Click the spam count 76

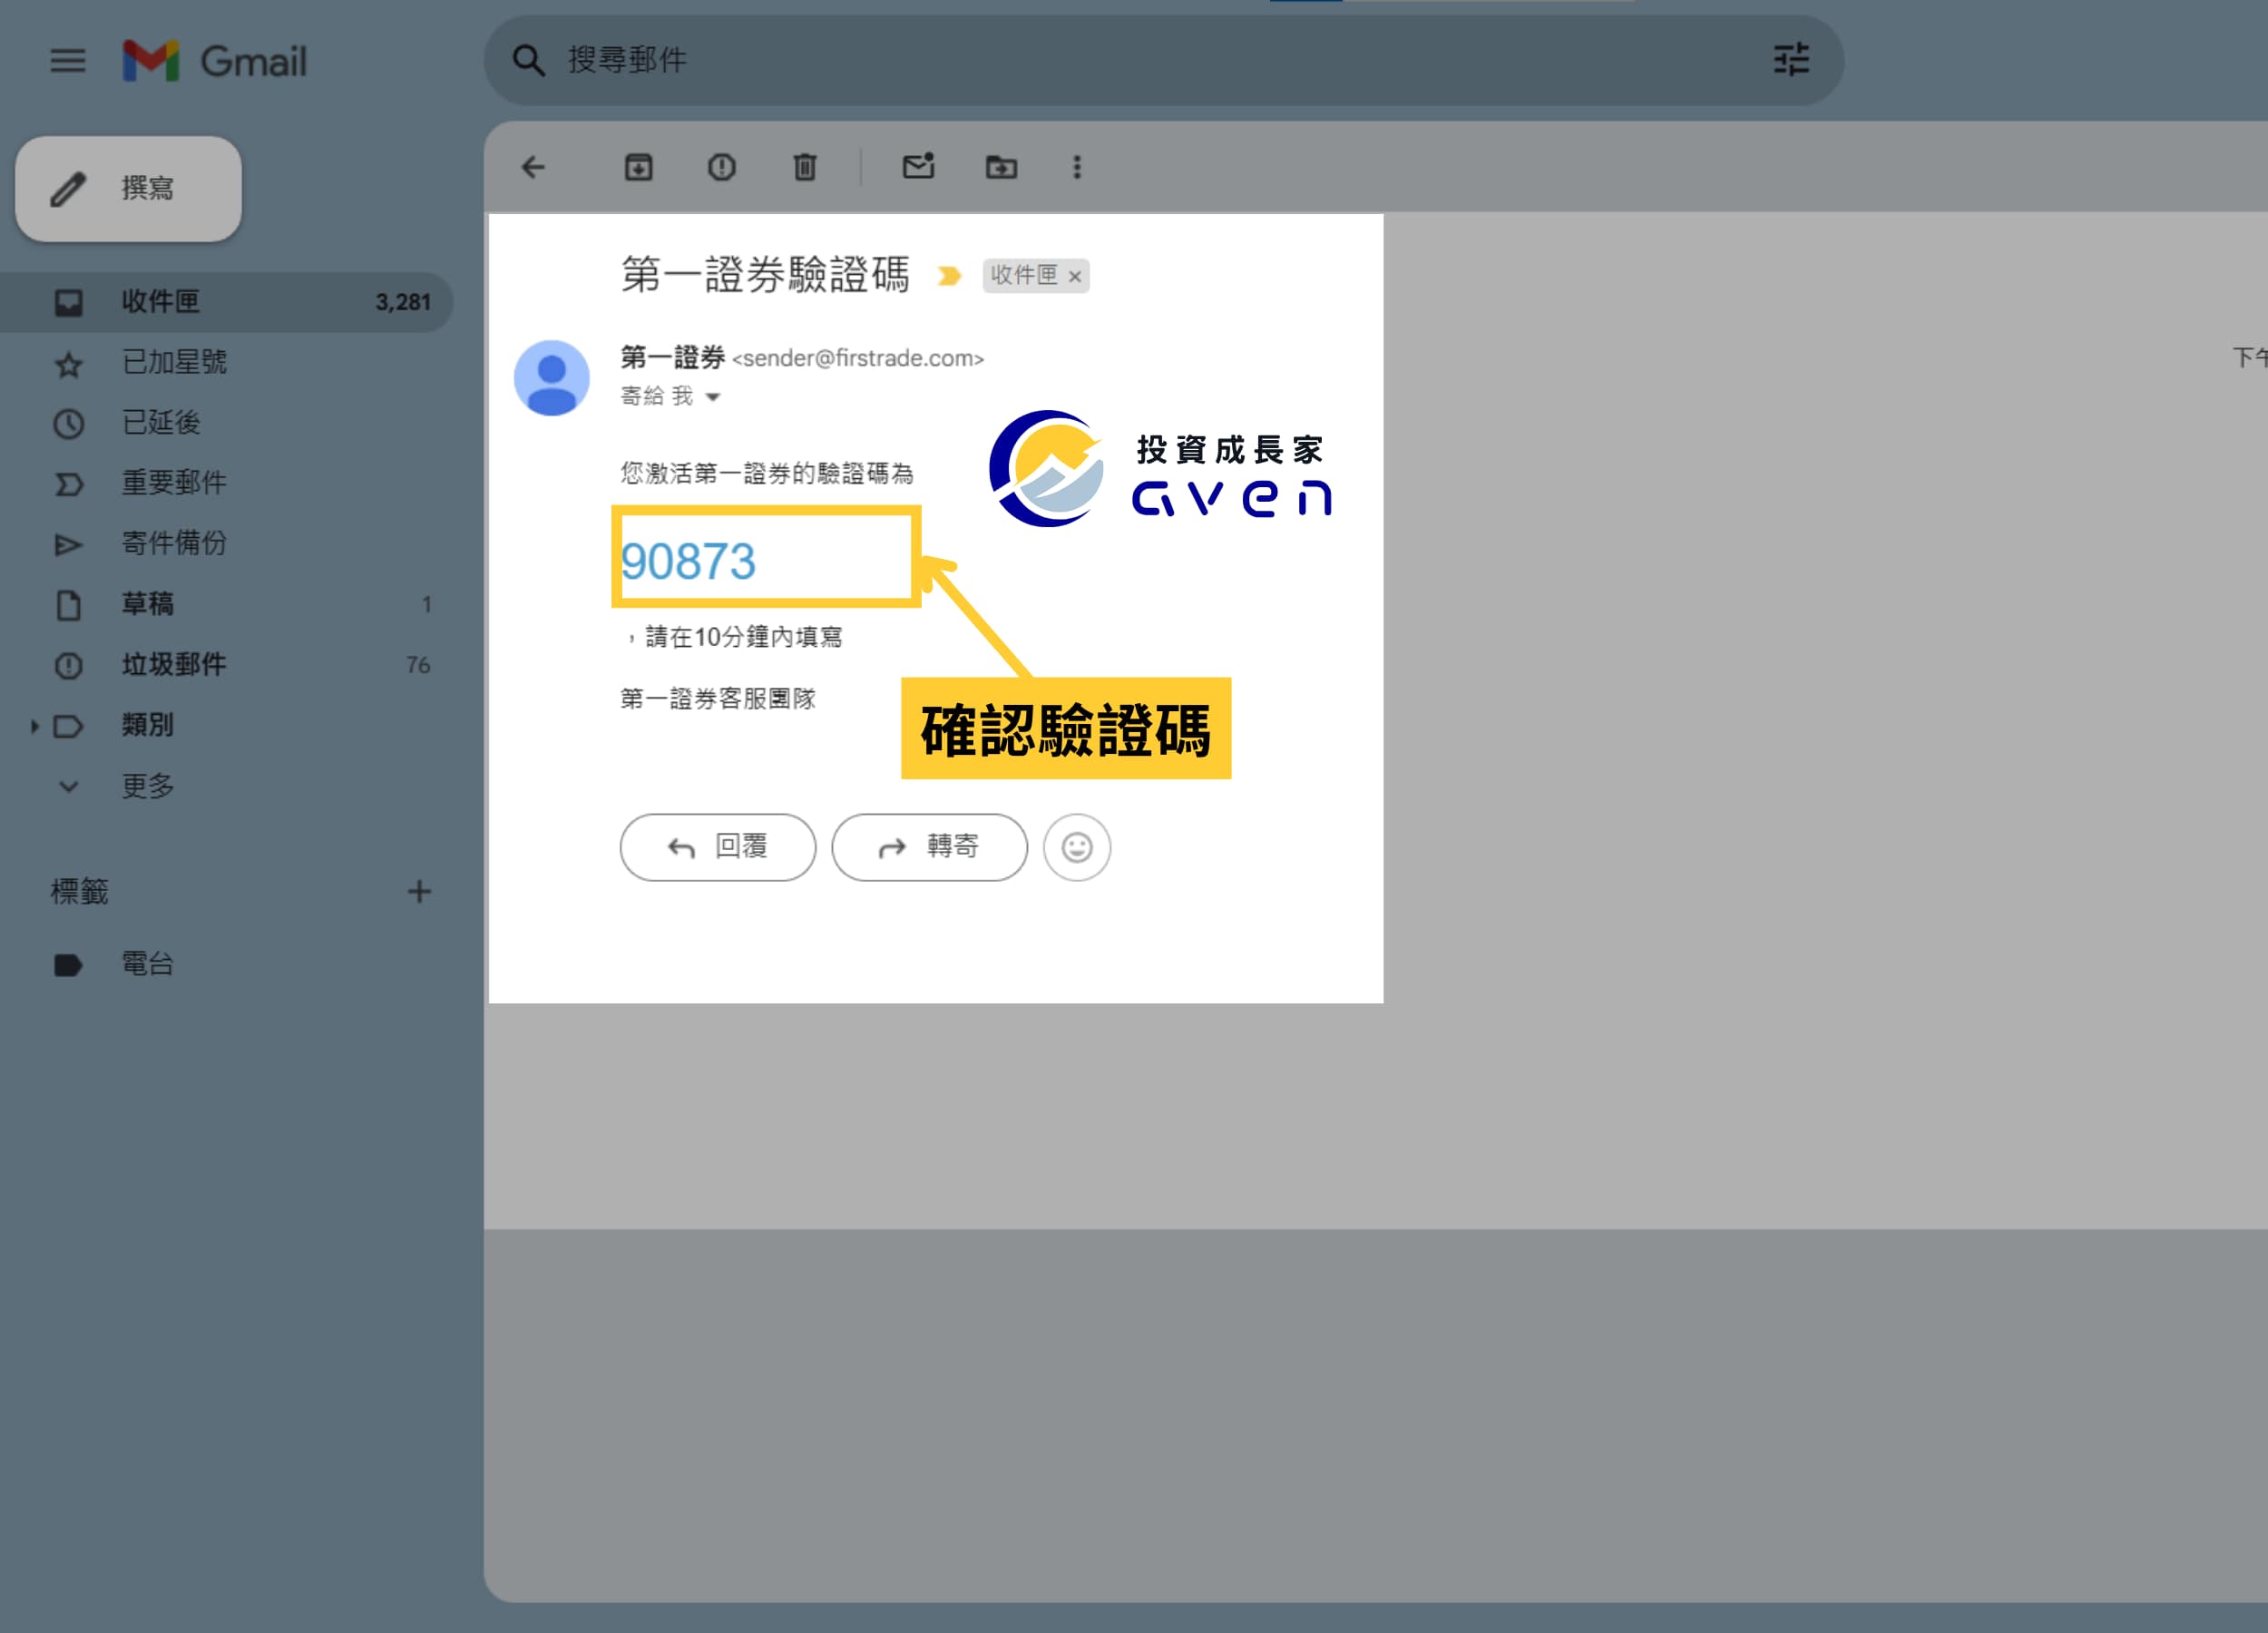tap(418, 665)
